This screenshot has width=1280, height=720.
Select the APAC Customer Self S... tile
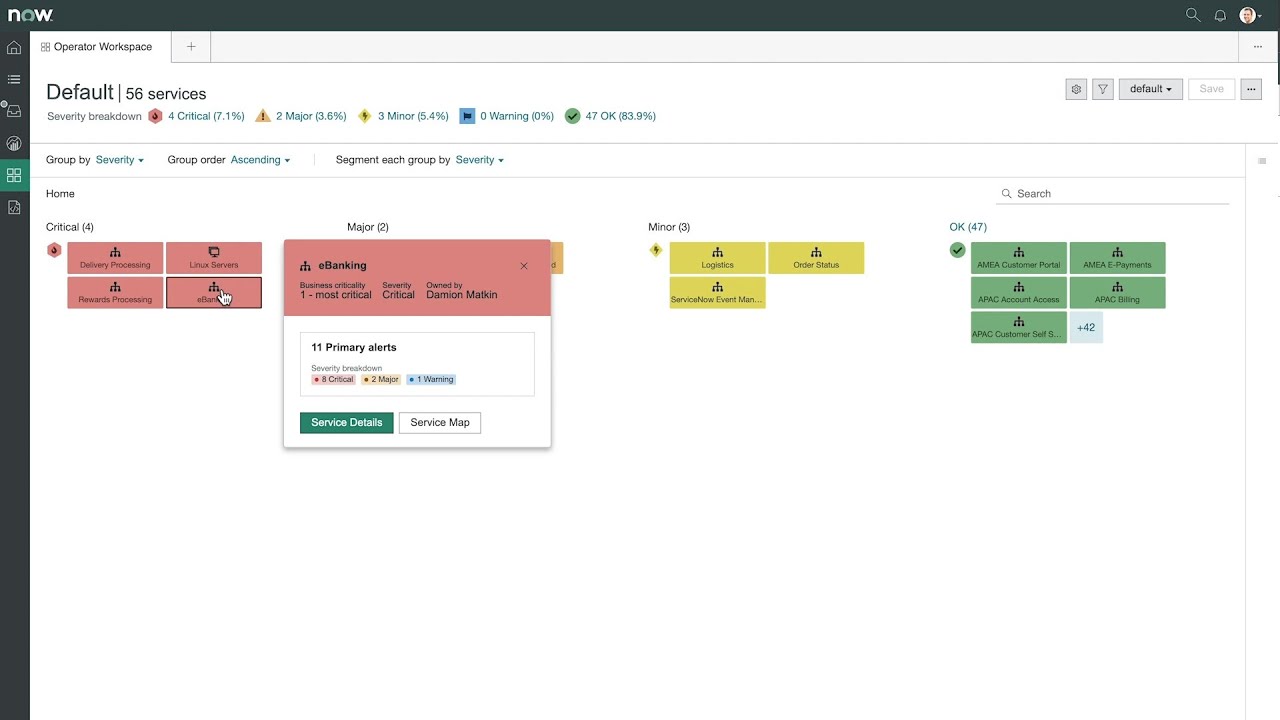(1019, 327)
